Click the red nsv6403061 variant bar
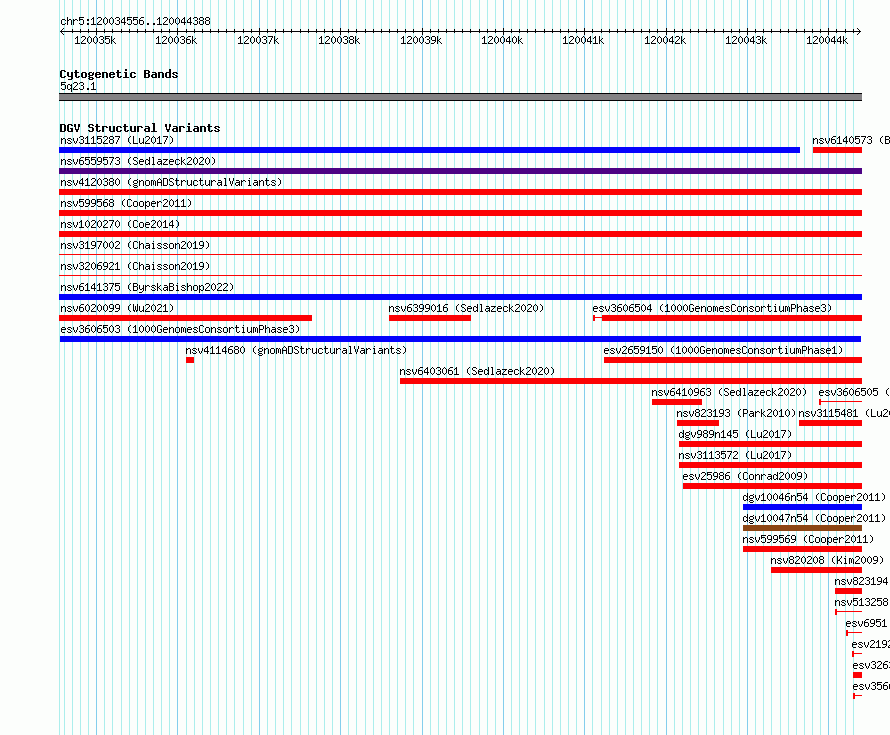 [631, 381]
